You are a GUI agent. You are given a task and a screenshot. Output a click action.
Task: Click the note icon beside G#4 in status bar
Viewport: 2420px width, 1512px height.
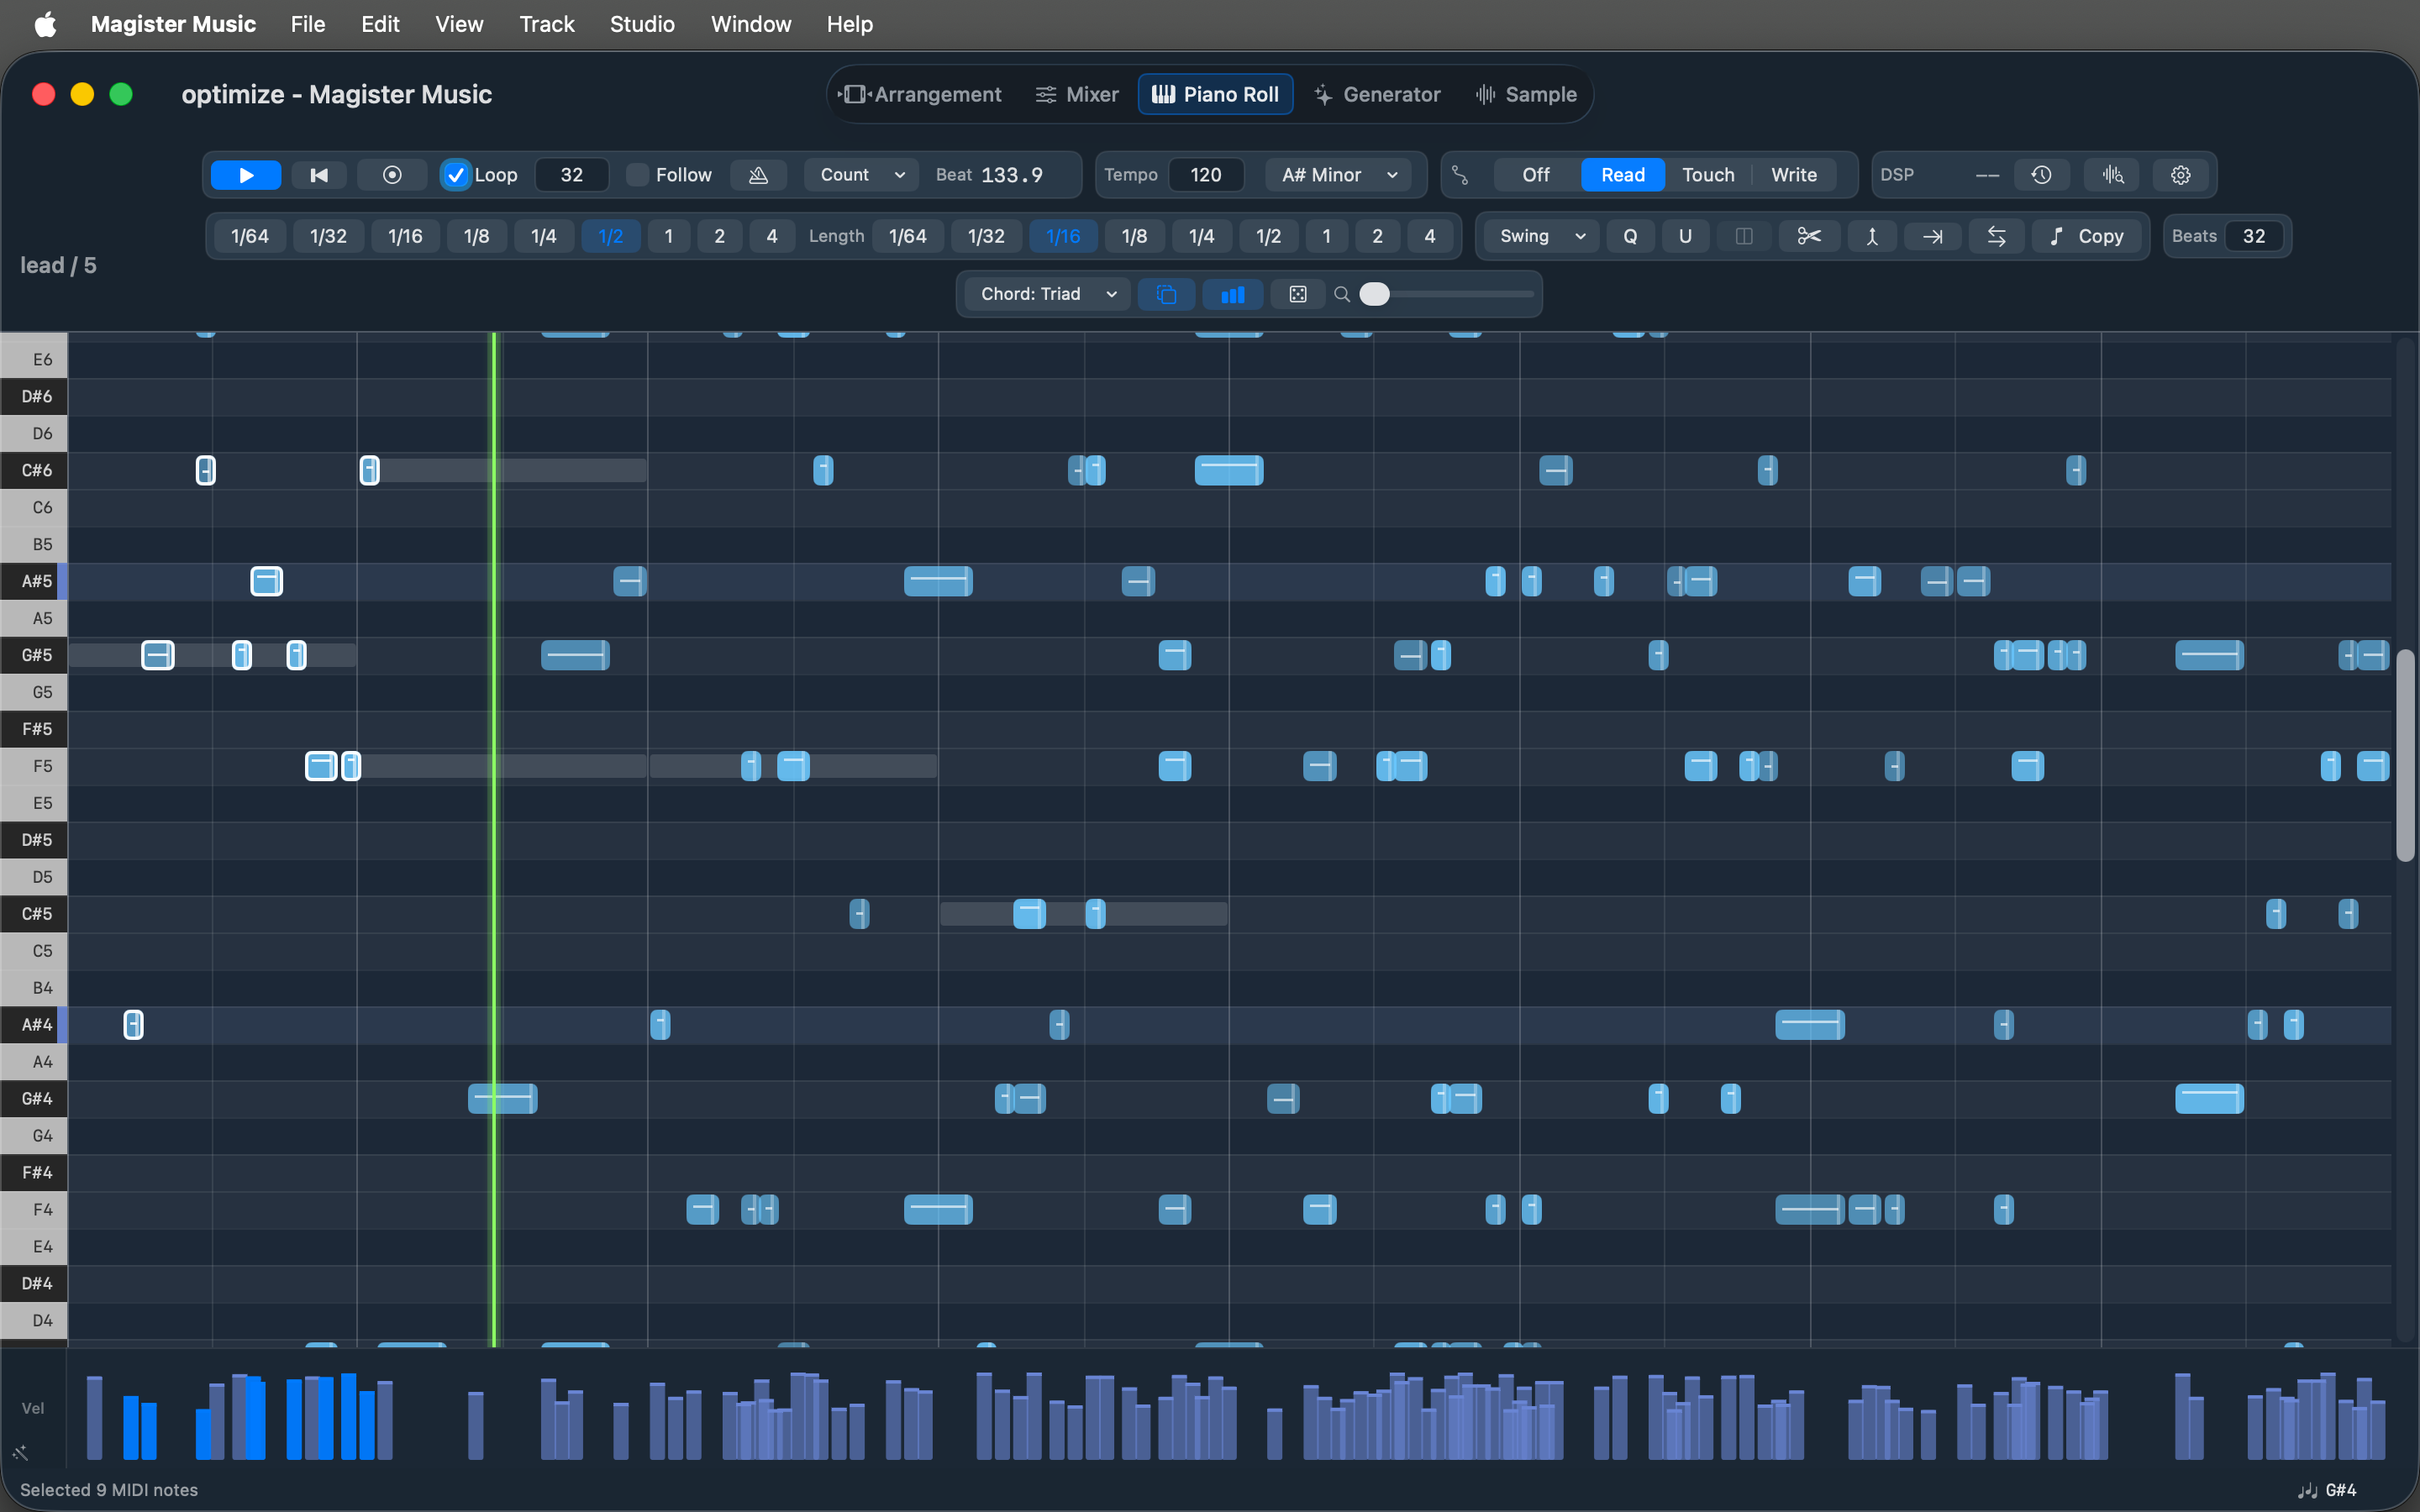pyautogui.click(x=2307, y=1490)
